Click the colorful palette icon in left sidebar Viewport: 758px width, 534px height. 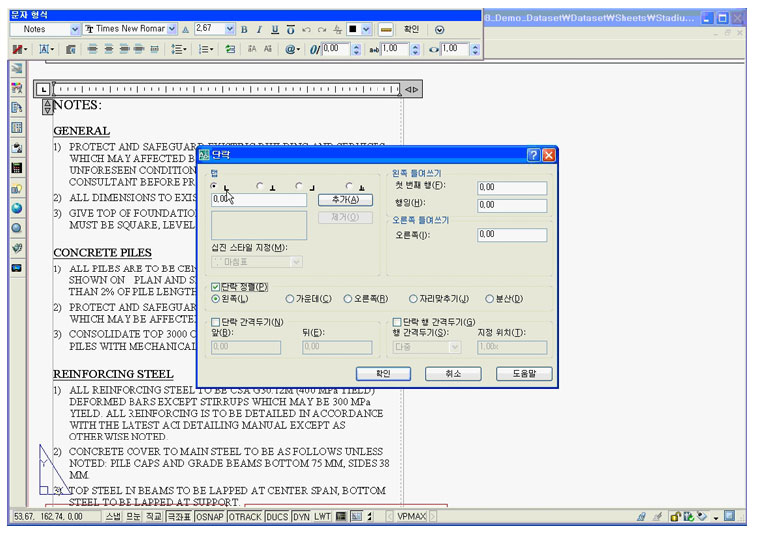[17, 87]
